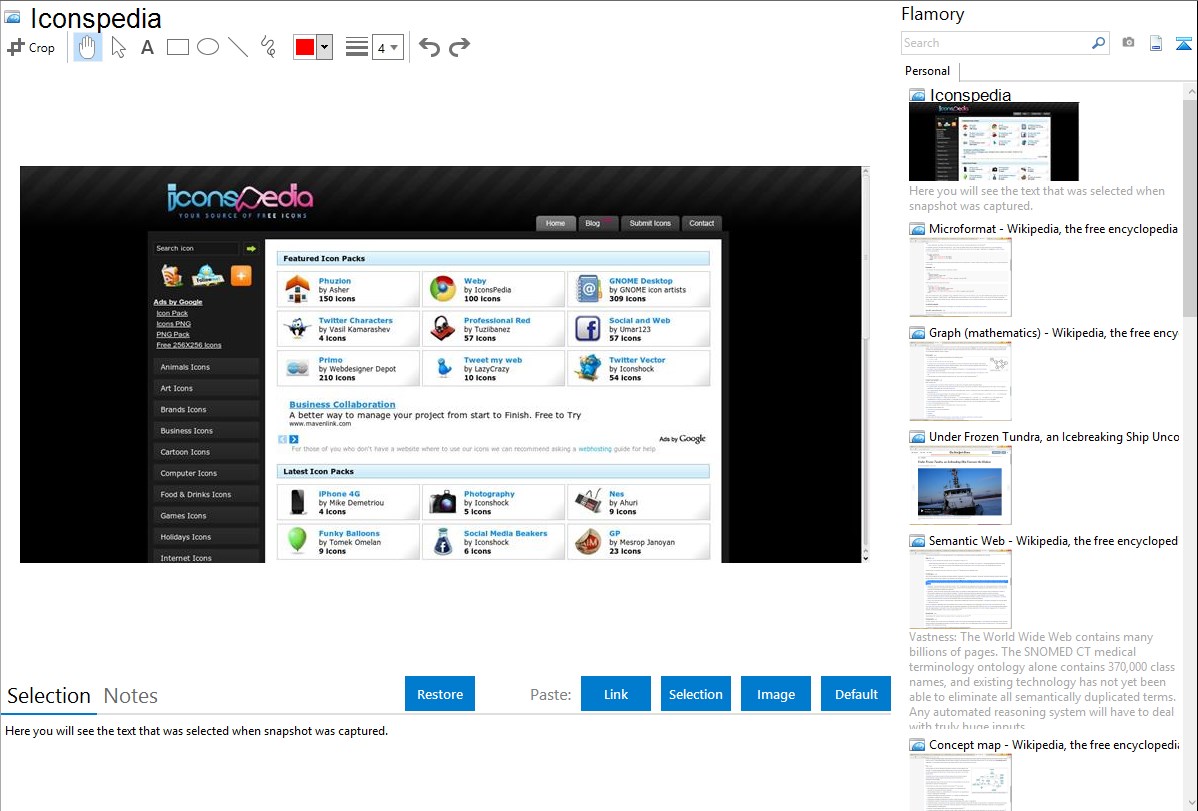Open the Under Frozen Tundra snapshot thumbnail
This screenshot has width=1198, height=811.
[960, 485]
